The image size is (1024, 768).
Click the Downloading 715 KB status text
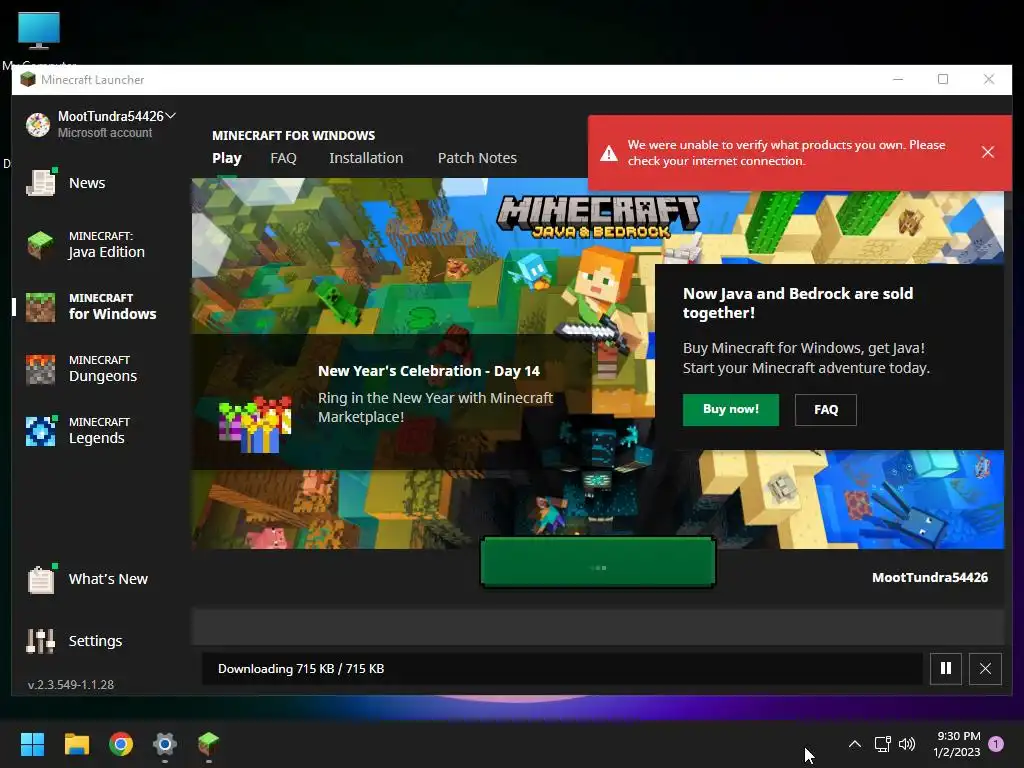301,669
